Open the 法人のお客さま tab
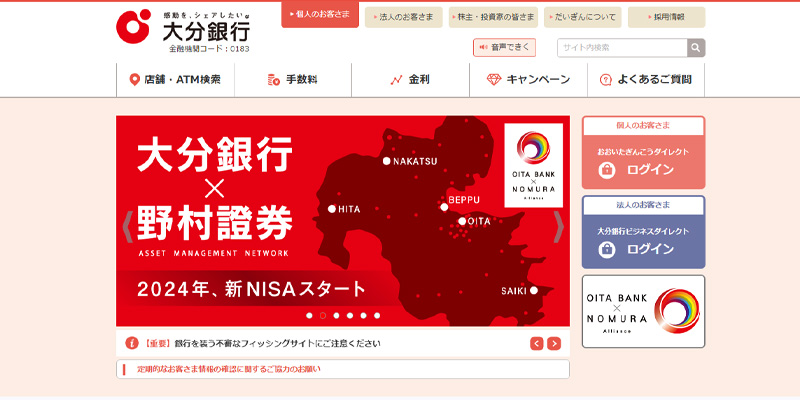800x400 pixels. (404, 17)
